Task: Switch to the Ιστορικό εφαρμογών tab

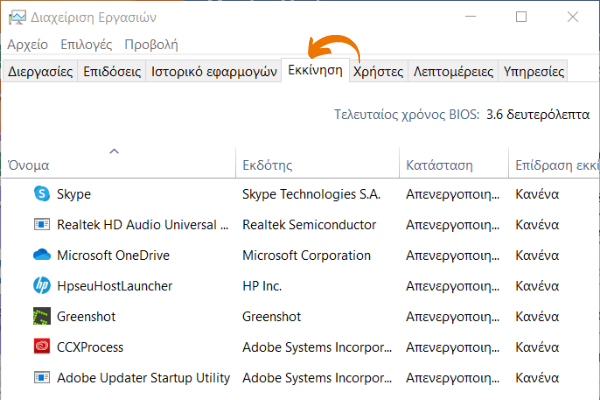Action: click(x=214, y=71)
